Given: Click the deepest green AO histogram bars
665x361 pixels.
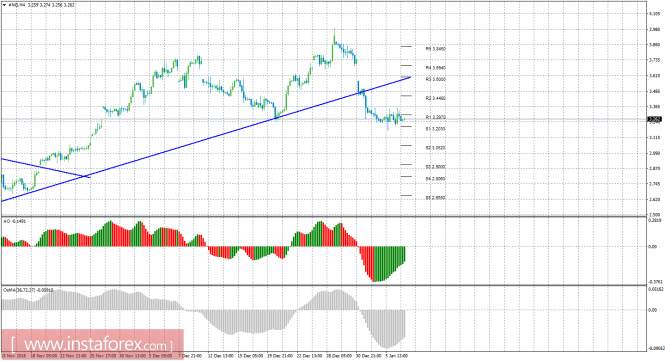Looking at the screenshot, I should pos(378,264).
